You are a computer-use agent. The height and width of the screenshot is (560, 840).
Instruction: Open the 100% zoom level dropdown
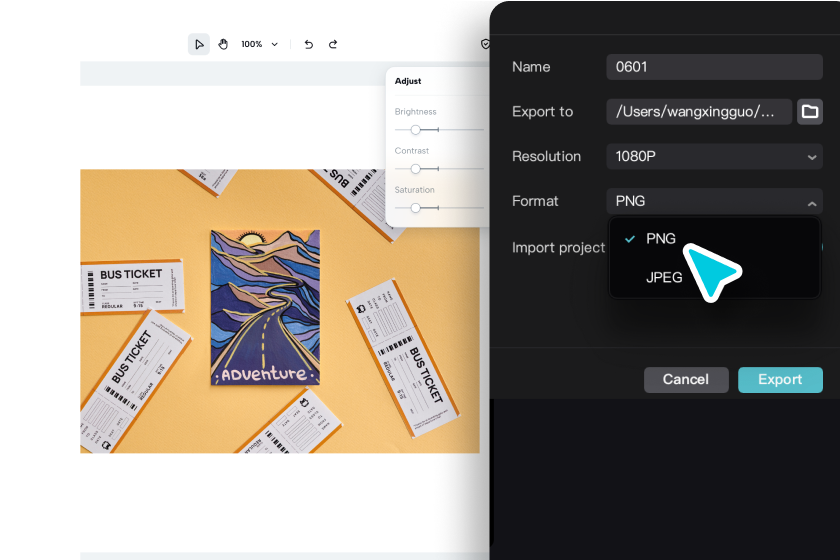(x=259, y=44)
